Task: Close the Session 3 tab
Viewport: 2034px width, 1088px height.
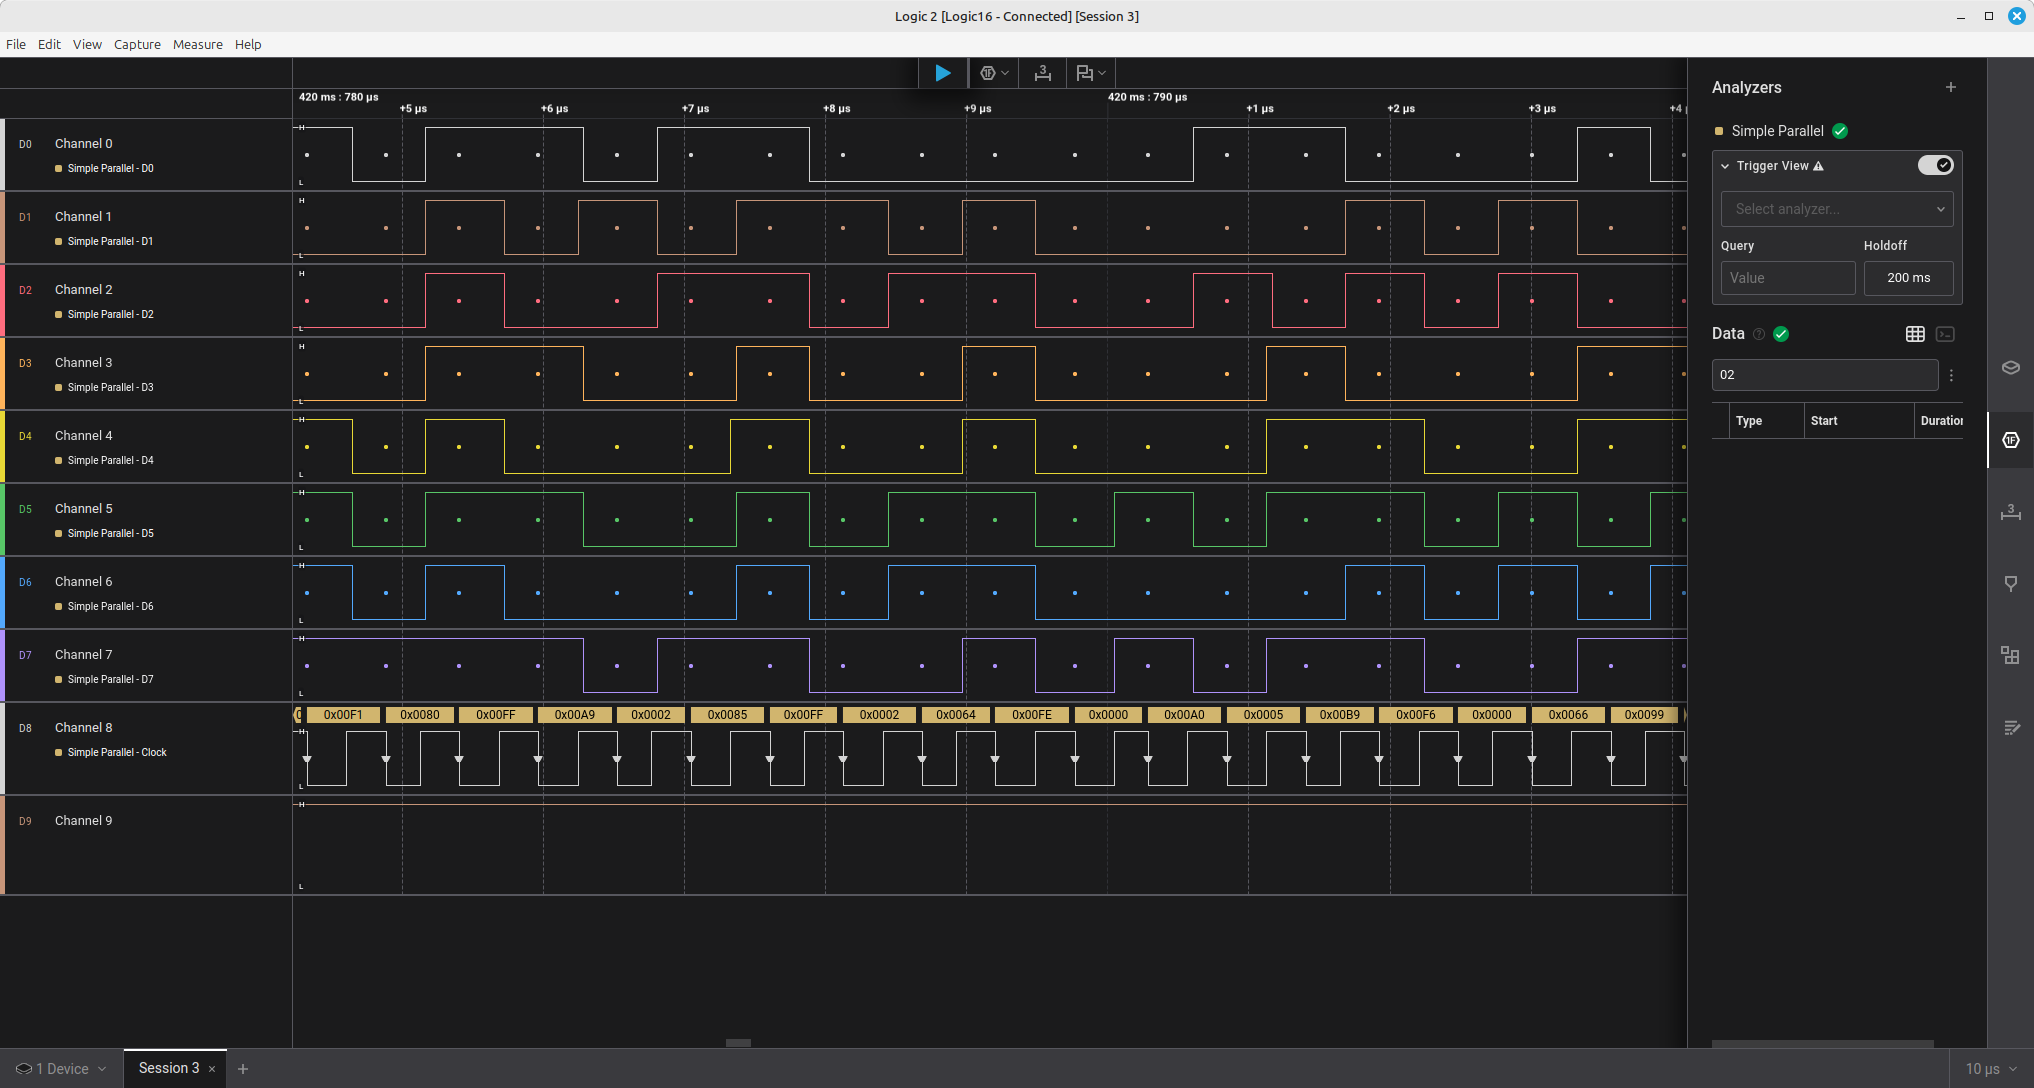Action: click(212, 1069)
